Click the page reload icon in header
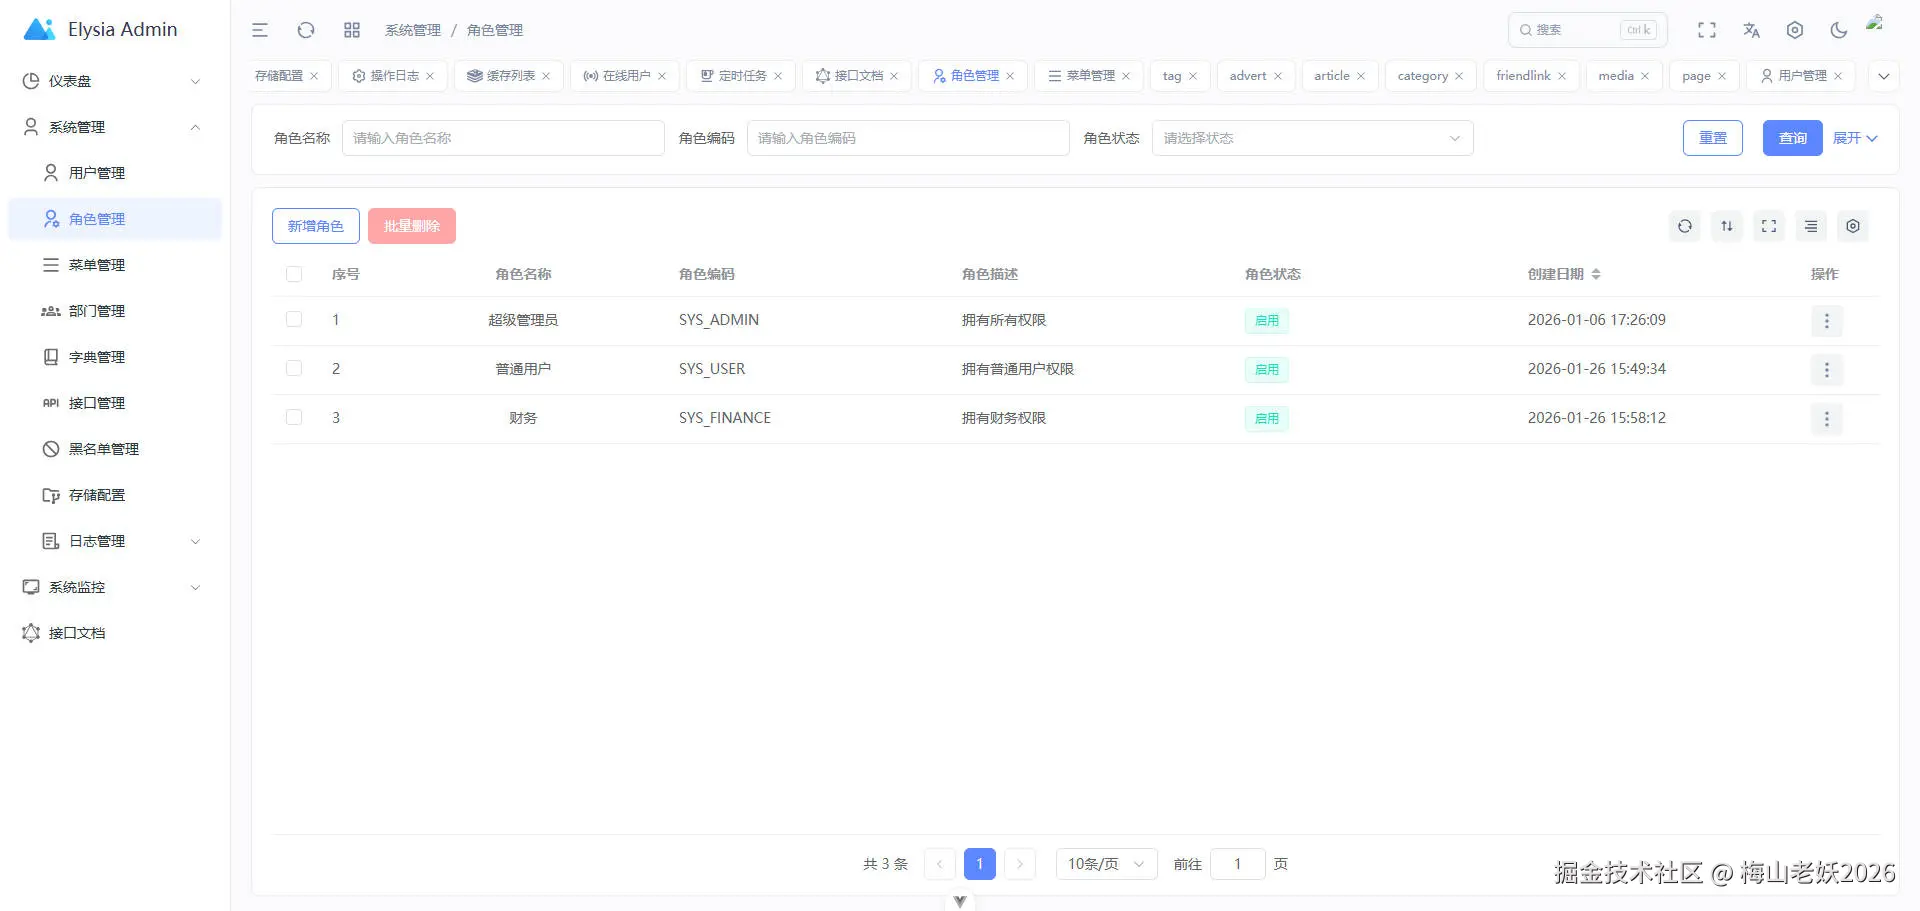The height and width of the screenshot is (911, 1920). pyautogui.click(x=306, y=30)
